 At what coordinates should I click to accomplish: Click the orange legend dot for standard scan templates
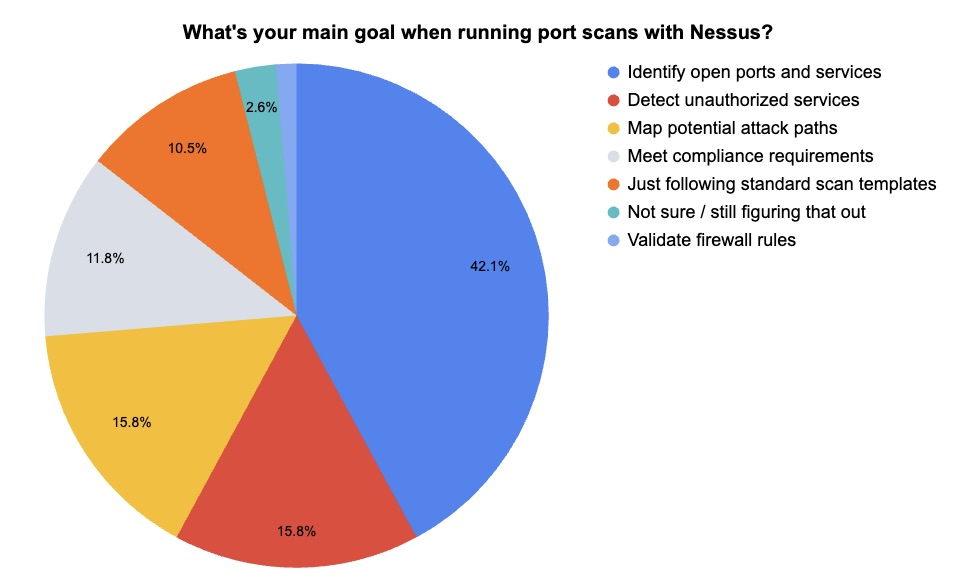613,184
